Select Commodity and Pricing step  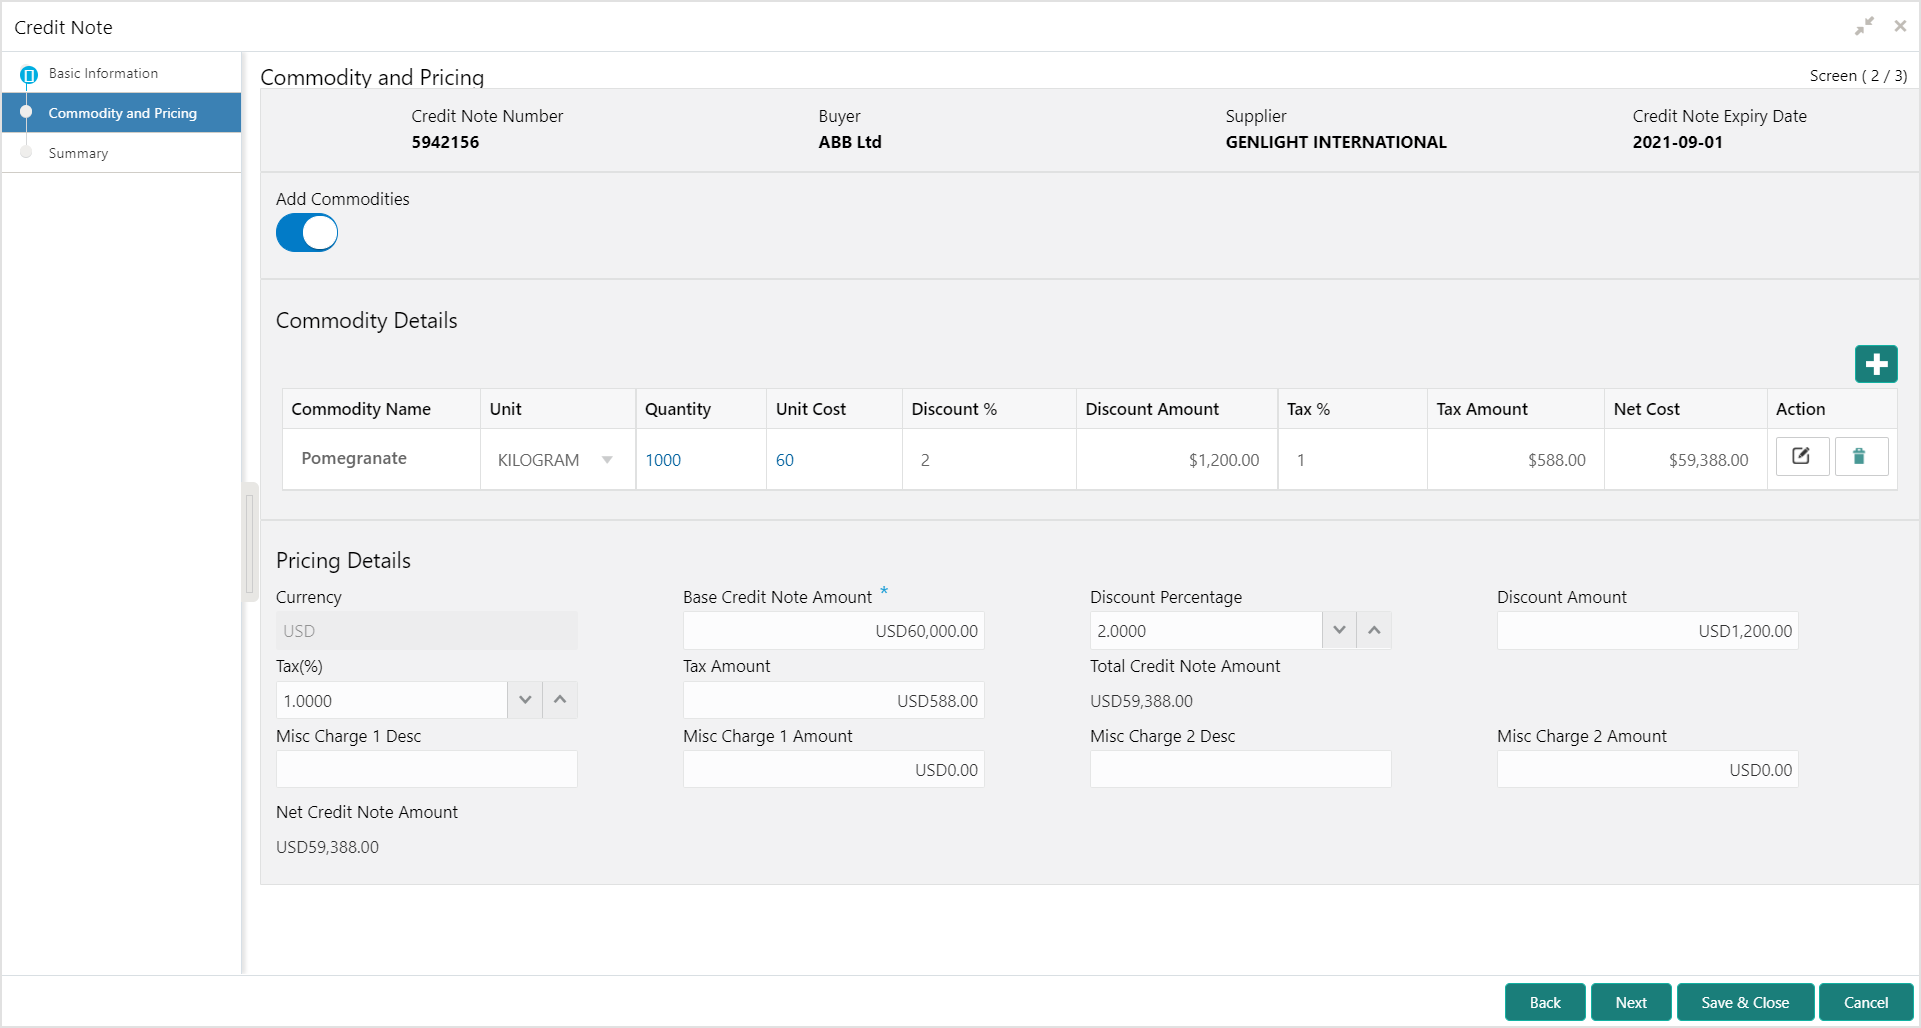(122, 113)
